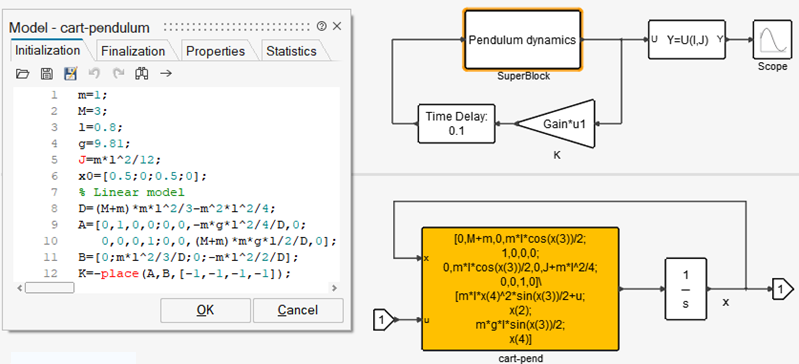Viewport: 799px width, 364px height.
Task: Select the Pendulum dynamics SuperBlock
Action: click(x=522, y=40)
